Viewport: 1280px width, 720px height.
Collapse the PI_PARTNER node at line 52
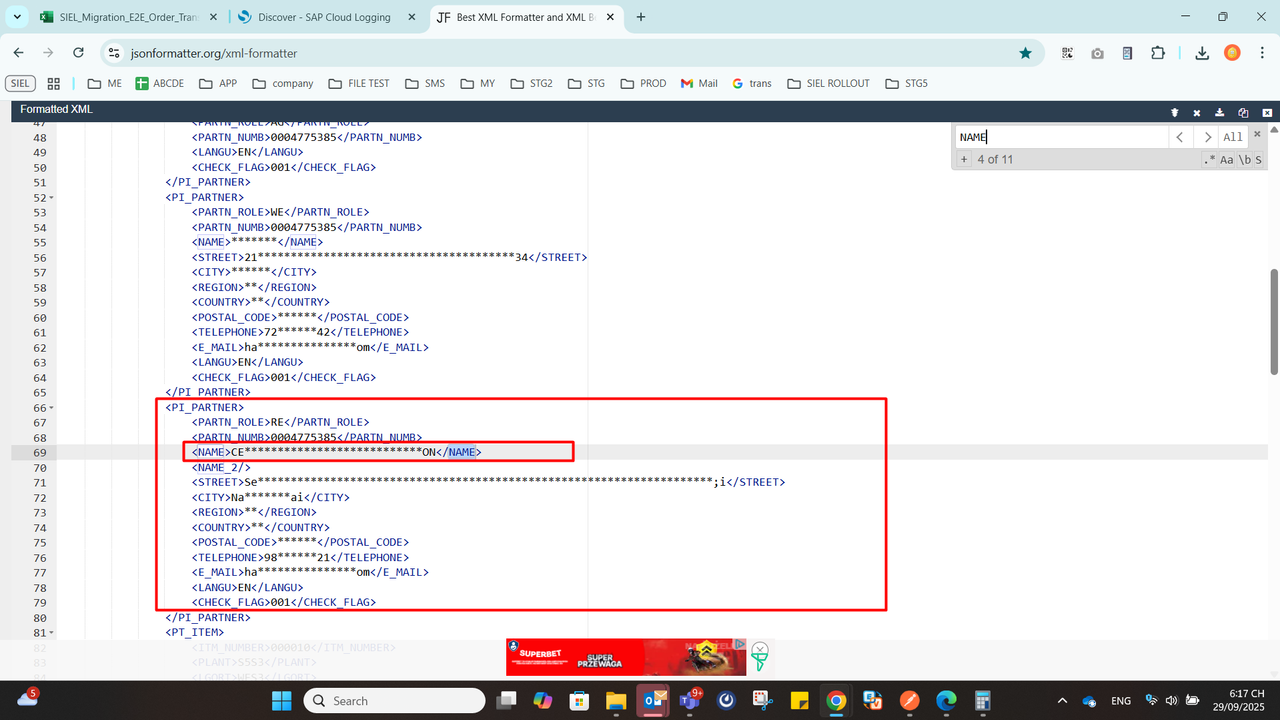(50, 198)
